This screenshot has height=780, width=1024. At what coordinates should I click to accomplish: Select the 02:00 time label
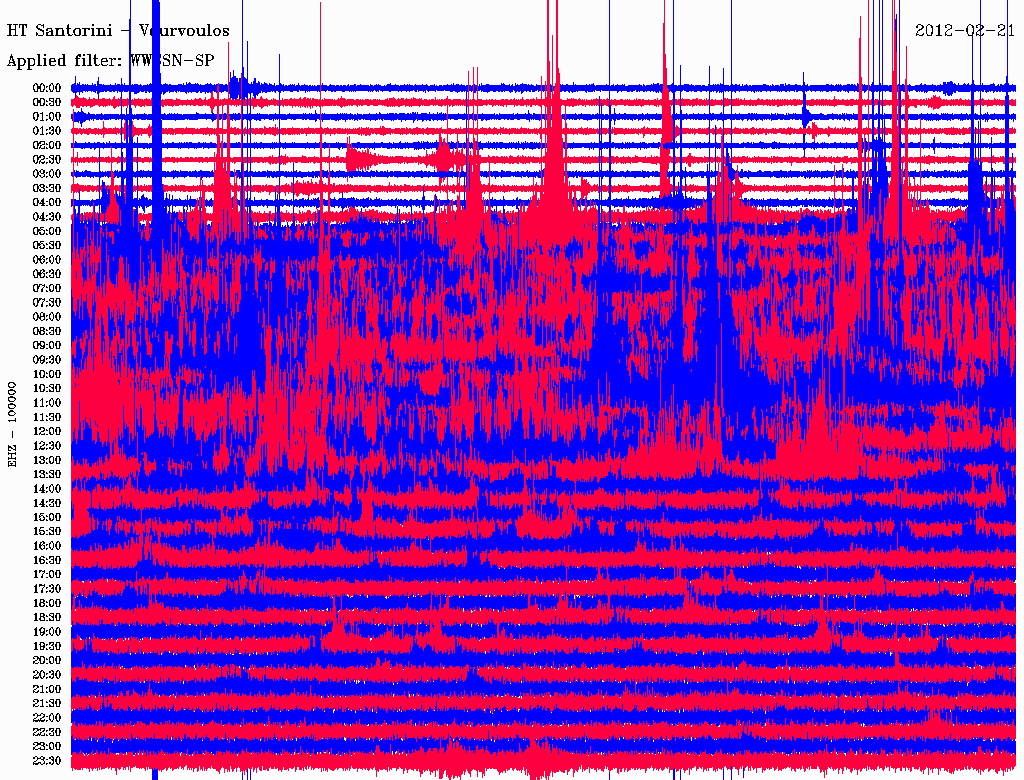pos(47,145)
